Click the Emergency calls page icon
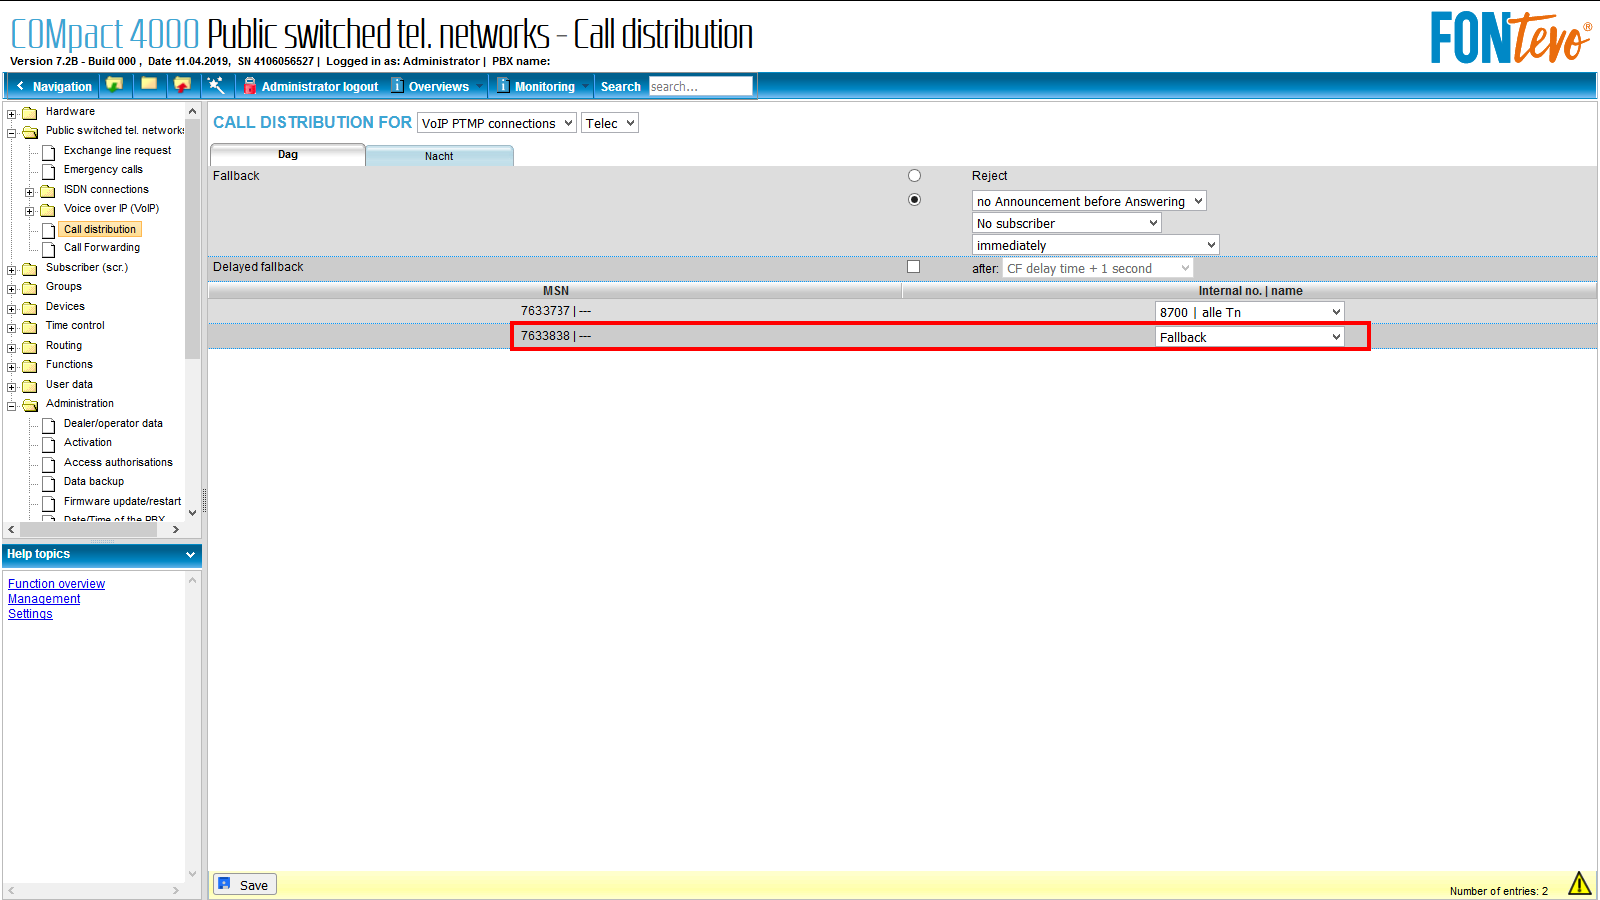1600x900 pixels. click(48, 171)
